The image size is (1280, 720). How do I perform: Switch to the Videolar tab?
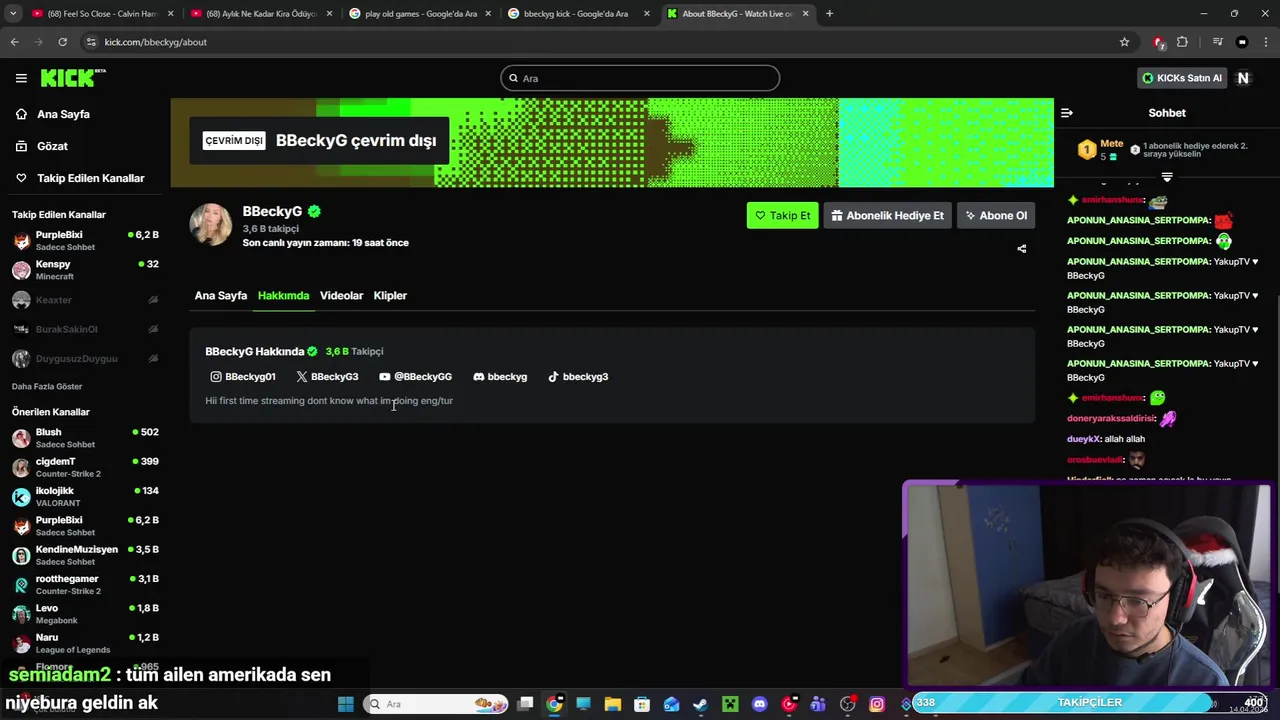click(341, 296)
